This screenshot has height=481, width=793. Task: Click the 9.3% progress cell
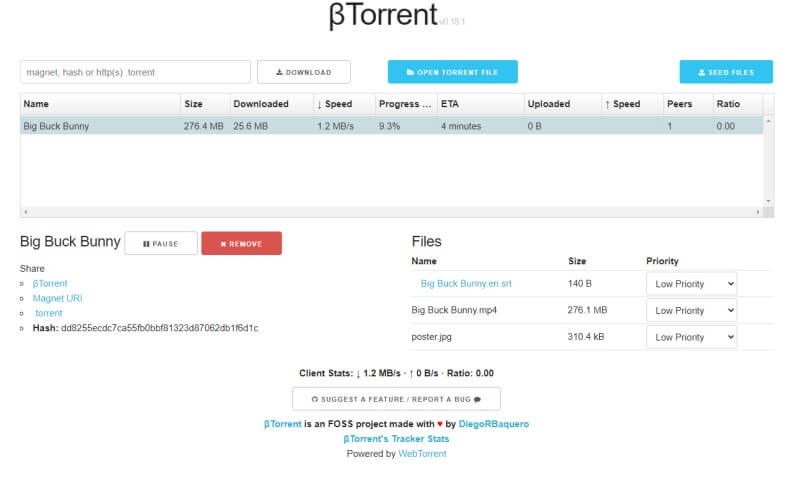[389, 126]
